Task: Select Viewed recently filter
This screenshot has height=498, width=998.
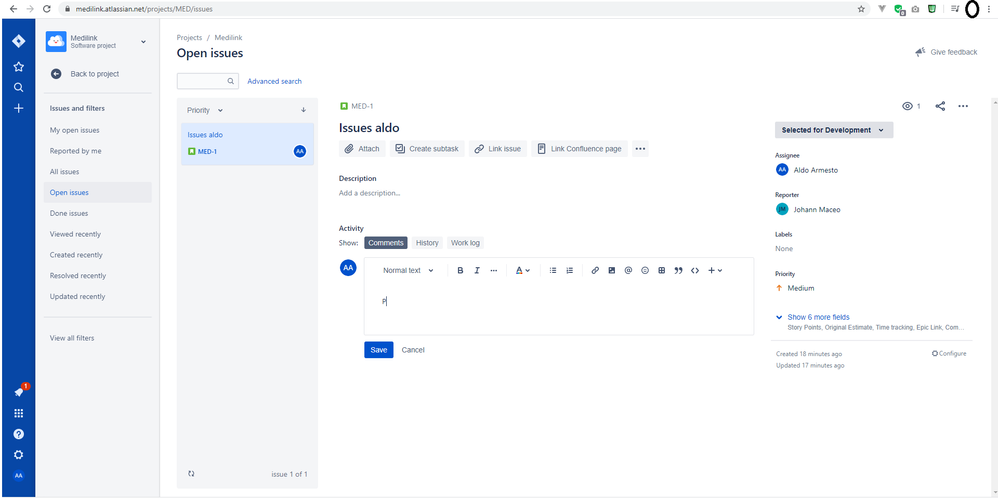Action: click(x=98, y=234)
